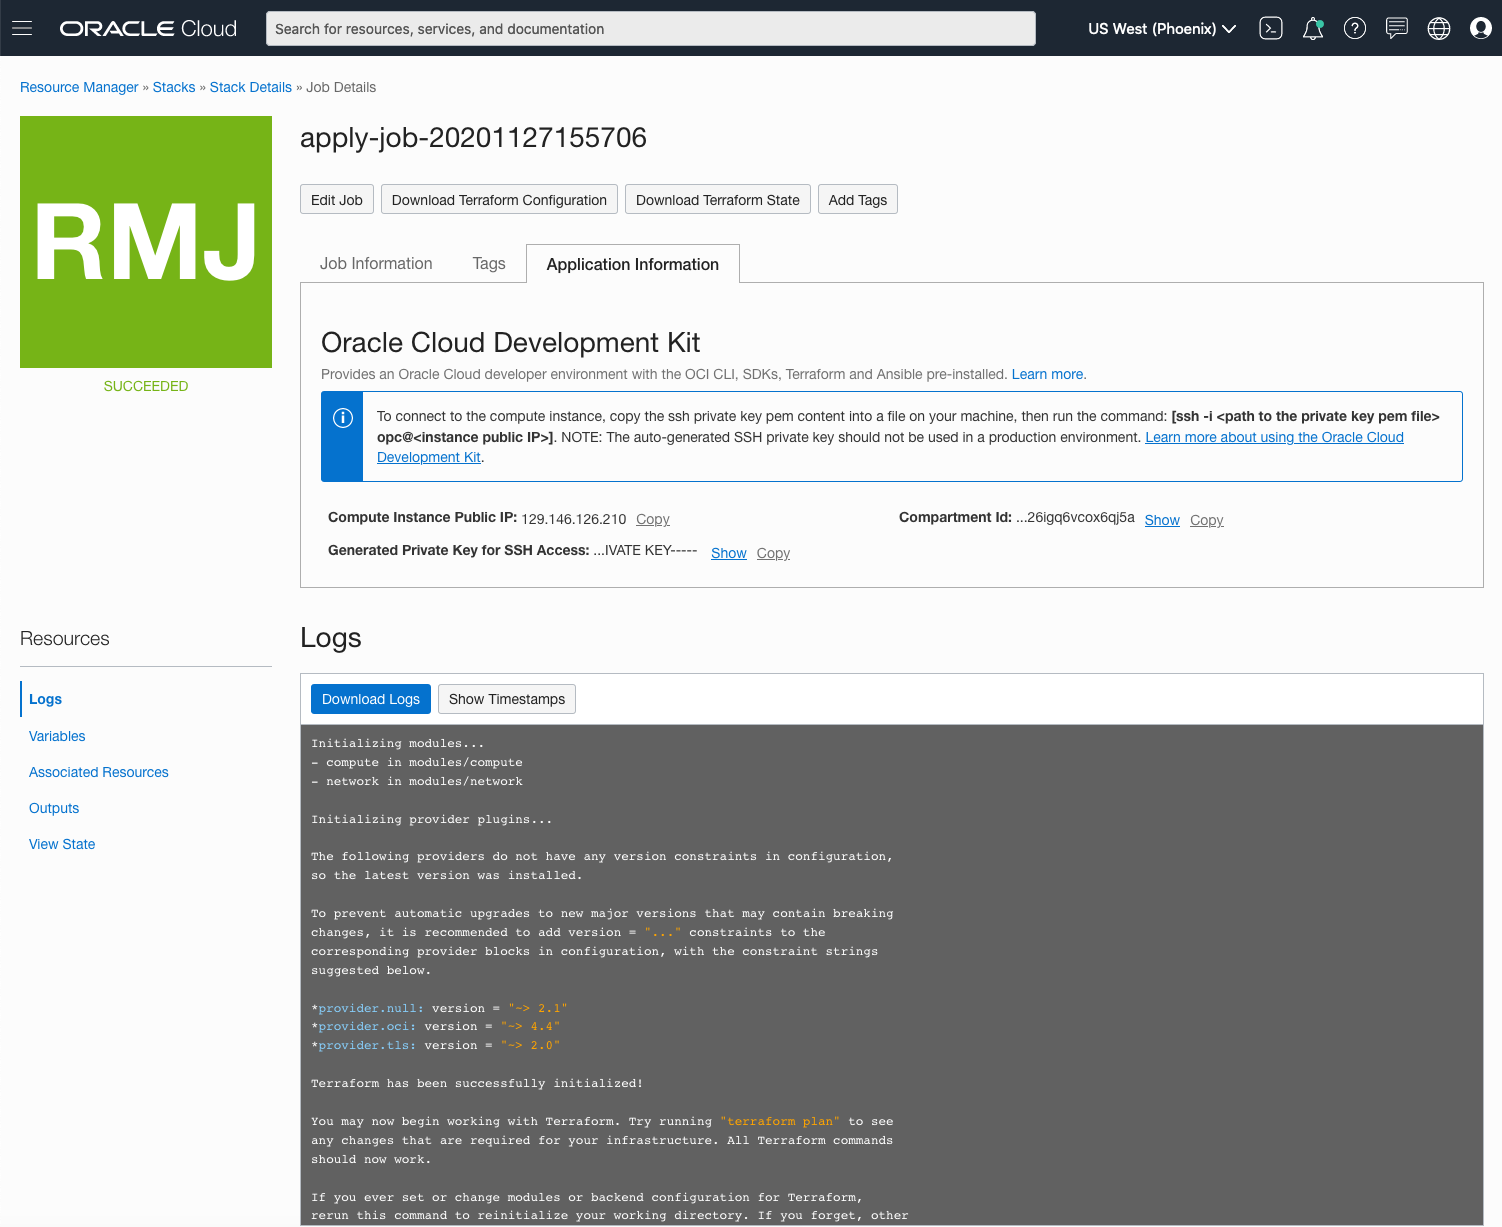The image size is (1502, 1227).
Task: Open Outputs in the Resources list
Action: click(x=54, y=808)
